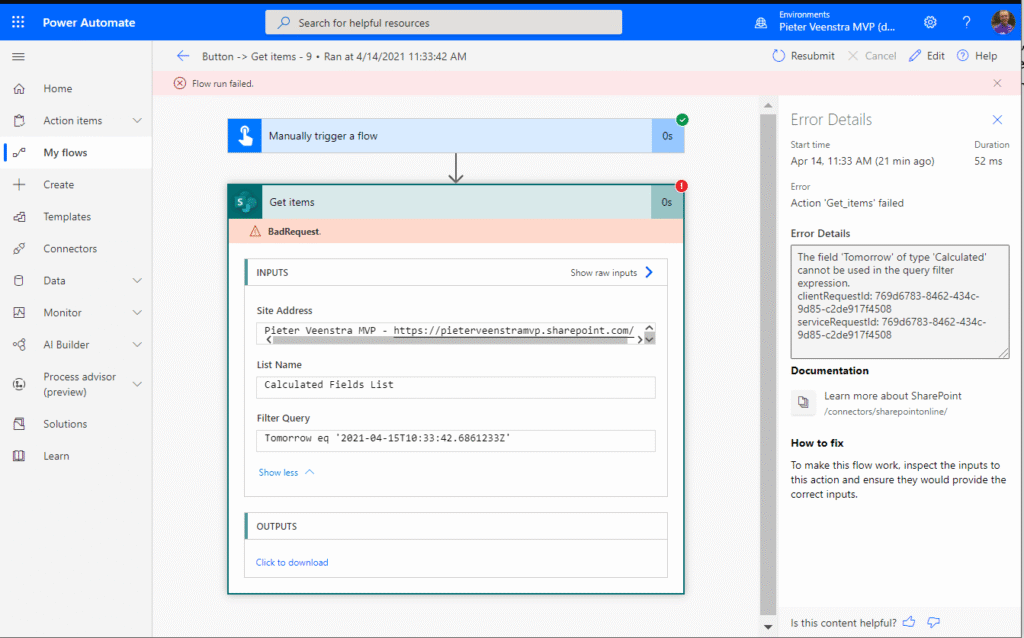Viewport: 1024px width, 638px height.
Task: Click the List Name field
Action: pos(456,387)
